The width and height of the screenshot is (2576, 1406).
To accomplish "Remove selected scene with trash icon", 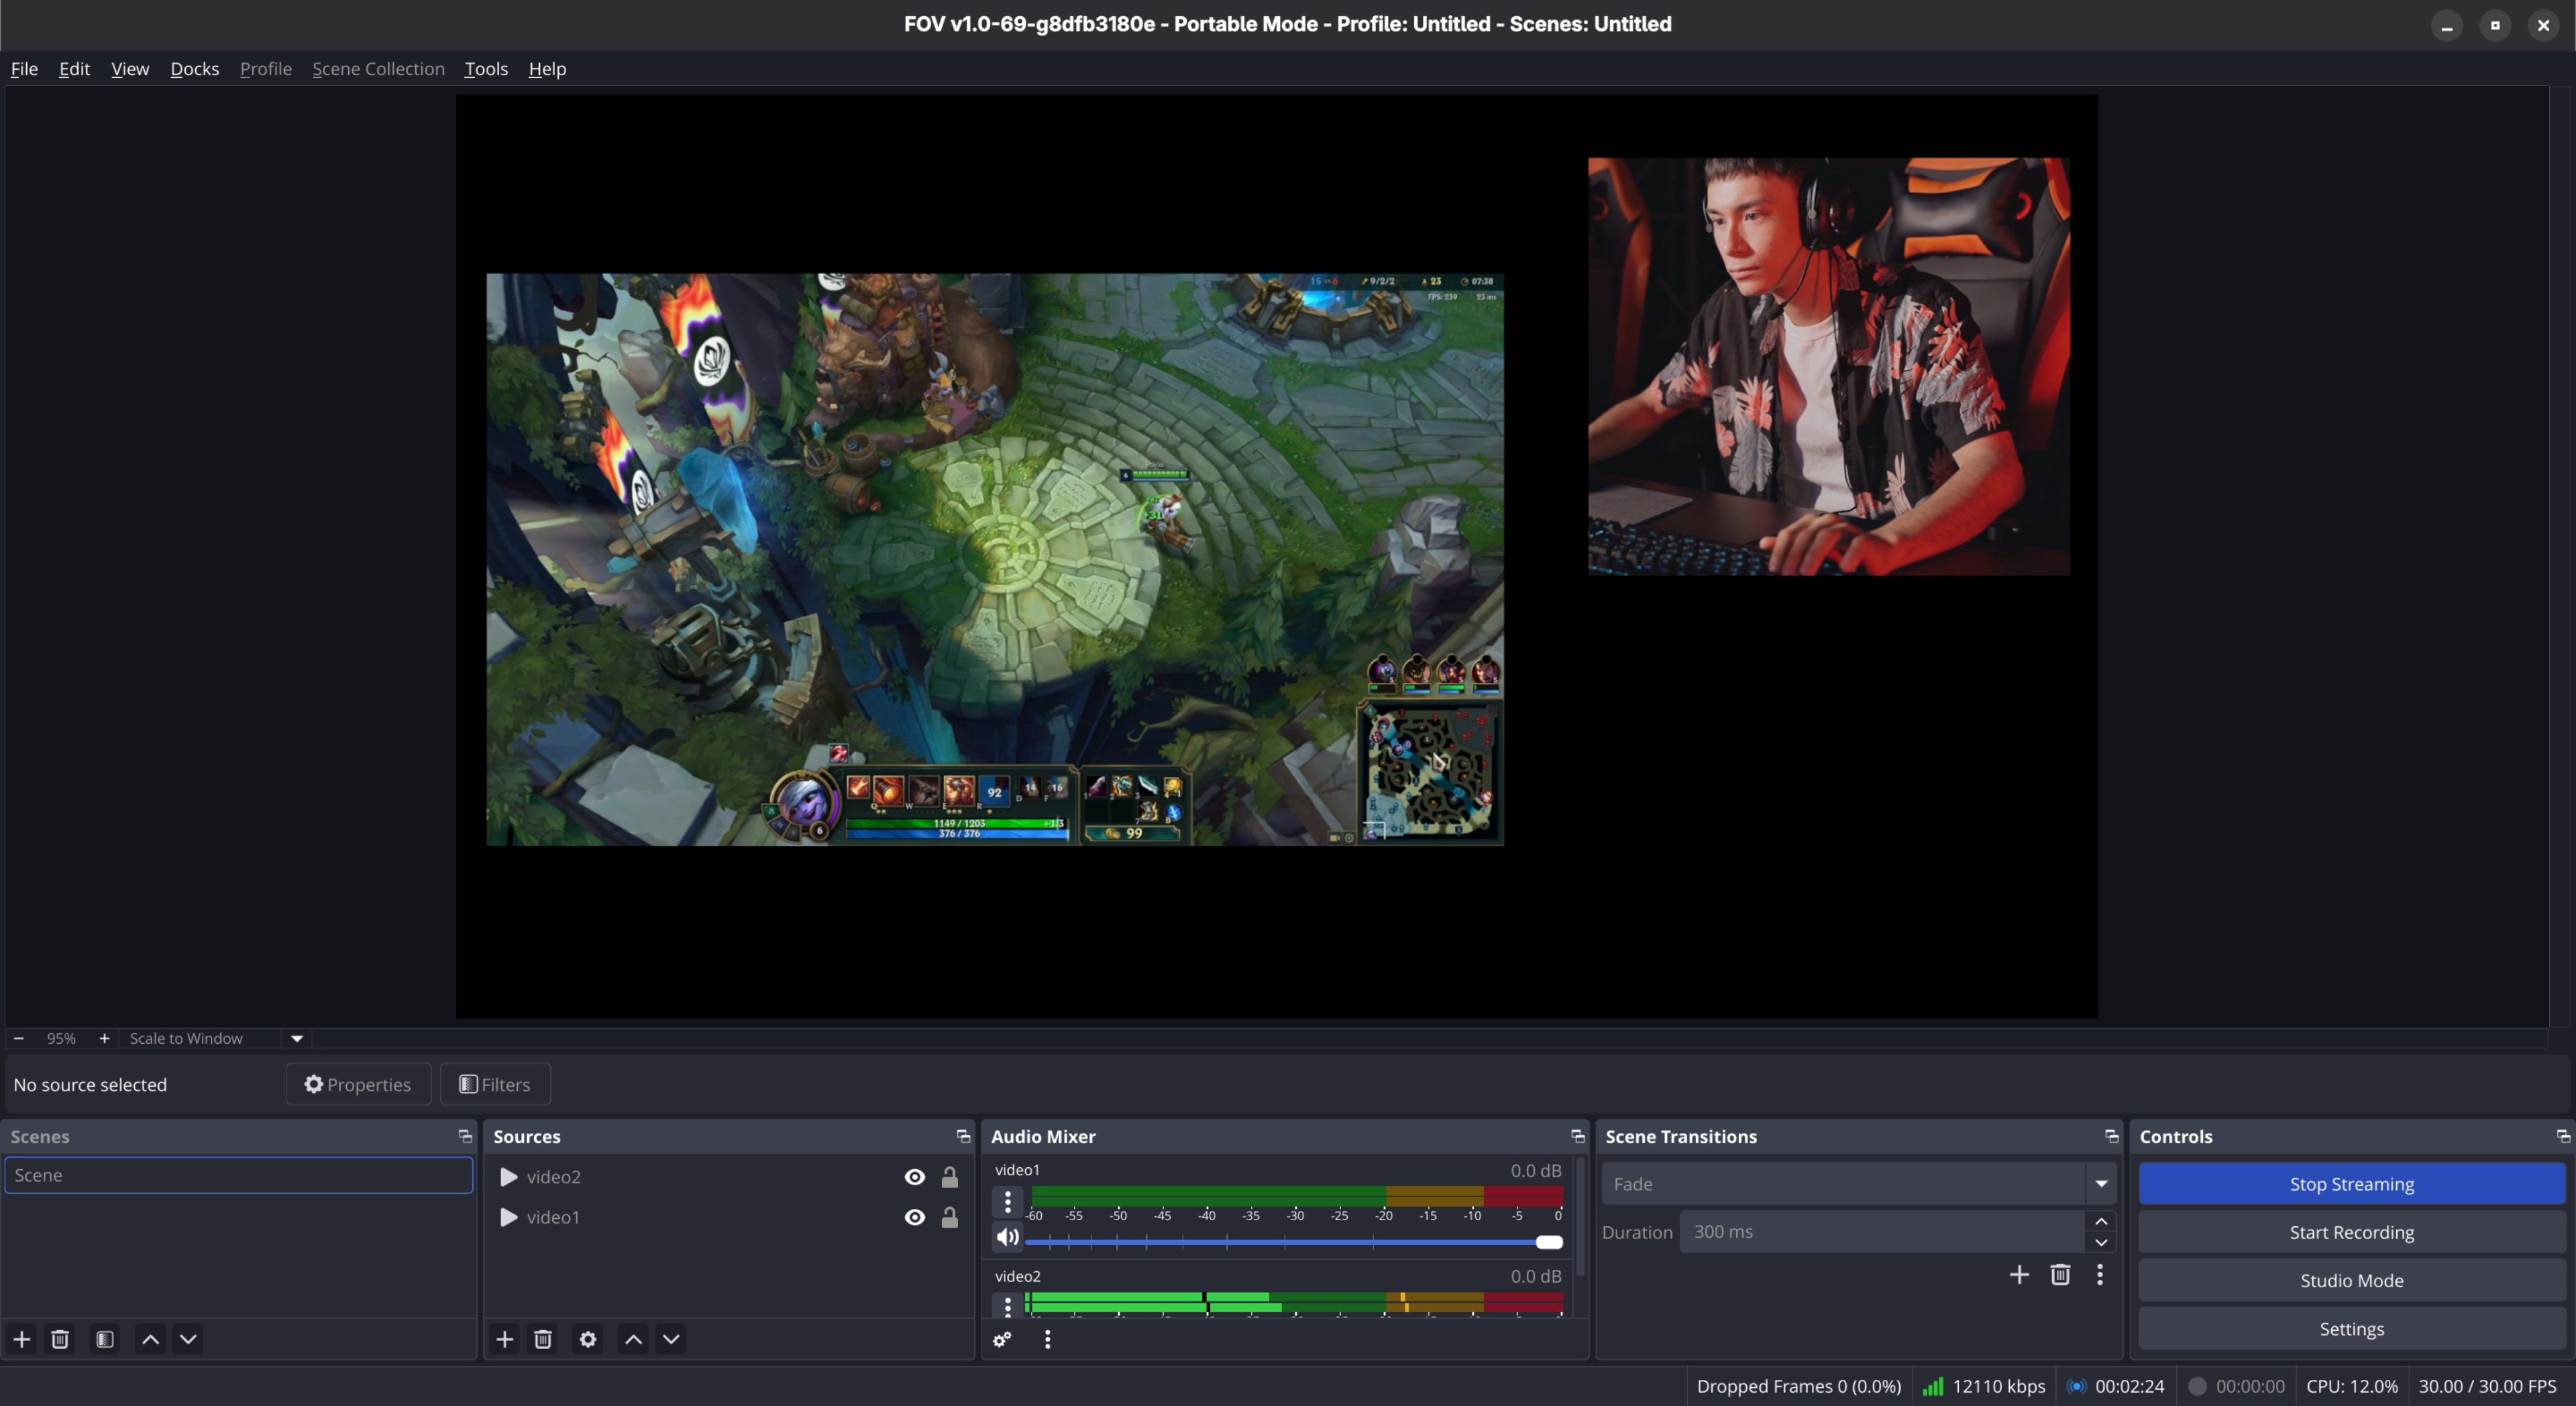I will [60, 1339].
